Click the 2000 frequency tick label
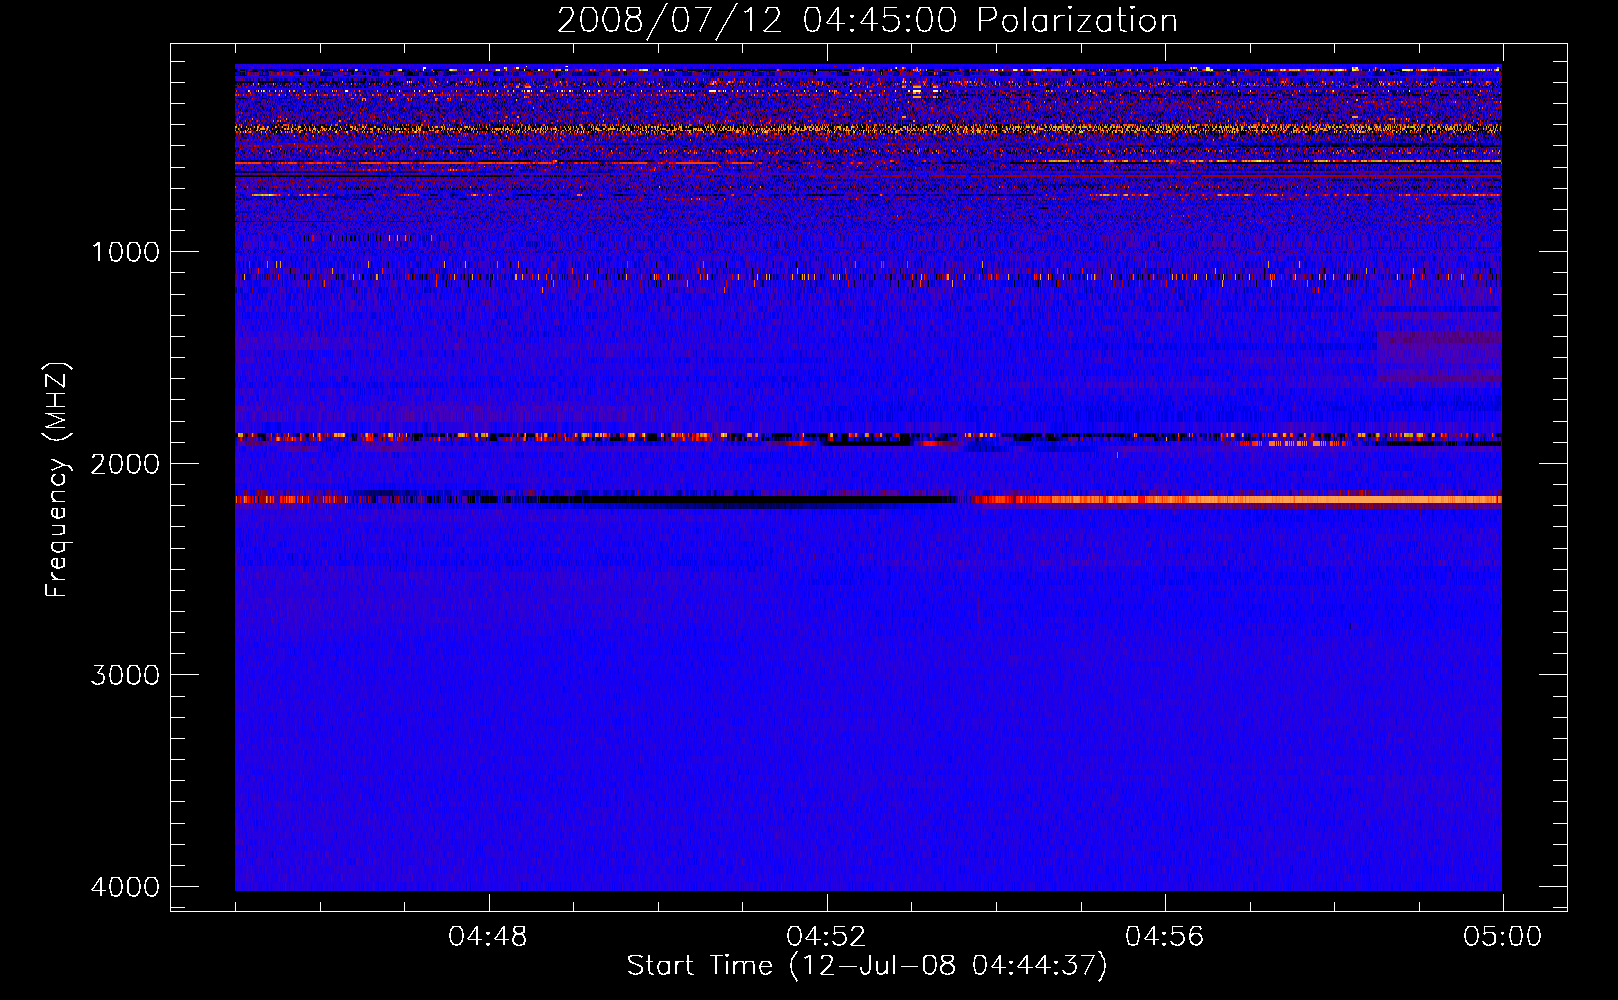 [125, 463]
